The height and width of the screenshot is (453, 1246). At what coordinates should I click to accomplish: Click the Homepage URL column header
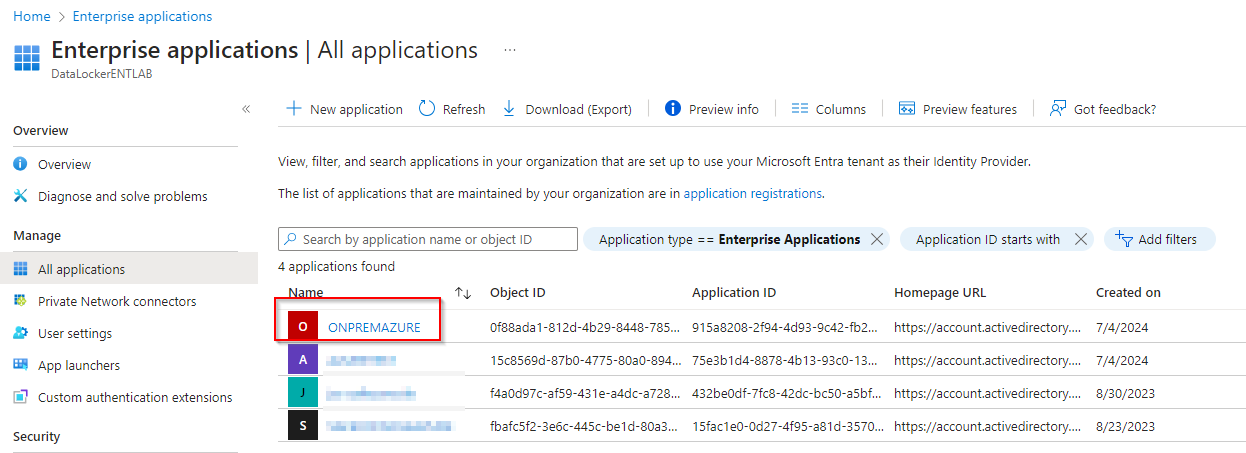pyautogui.click(x=940, y=293)
